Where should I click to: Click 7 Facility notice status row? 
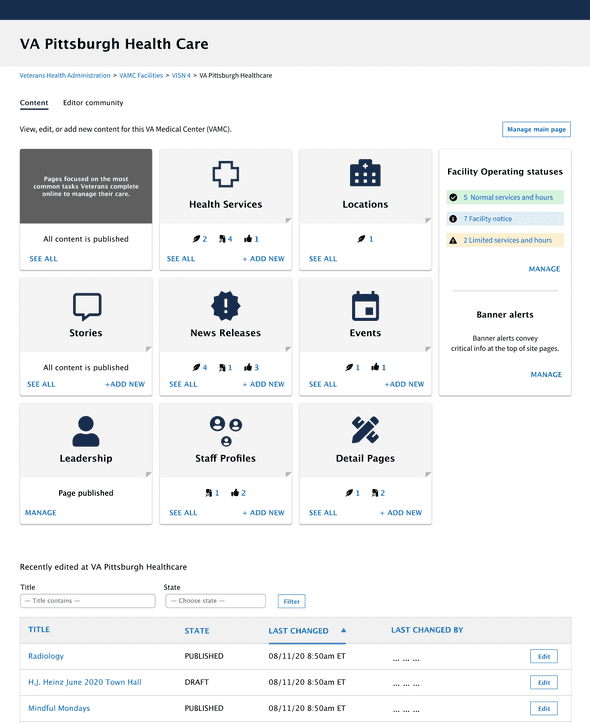[505, 219]
